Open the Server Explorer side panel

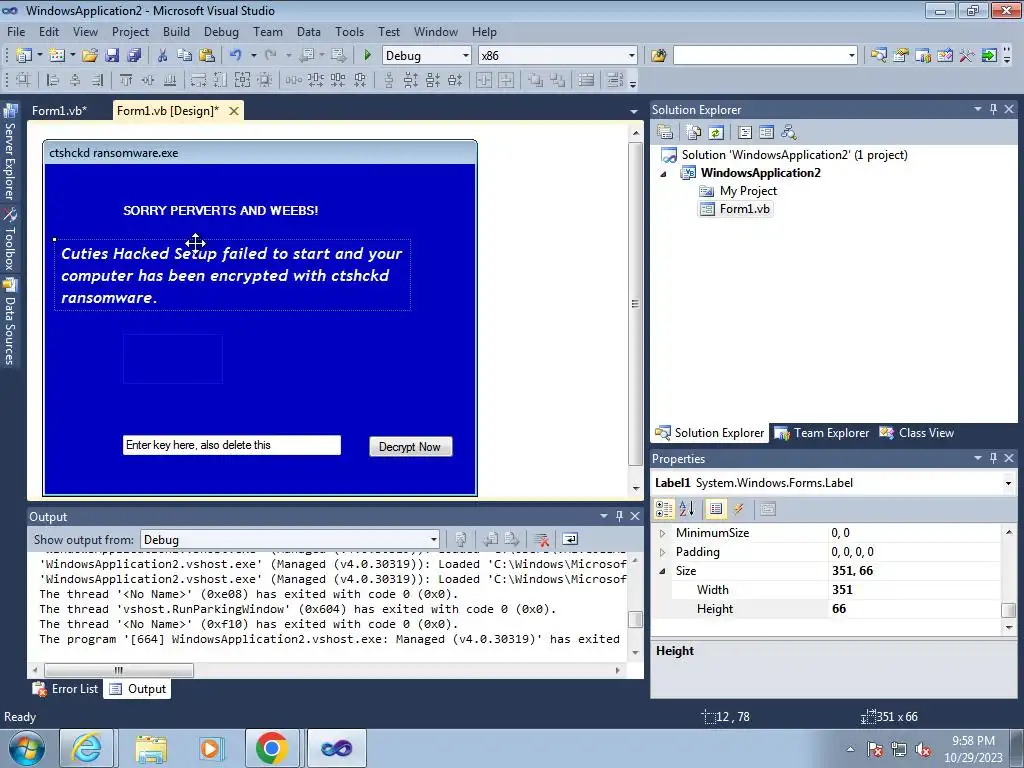point(10,152)
